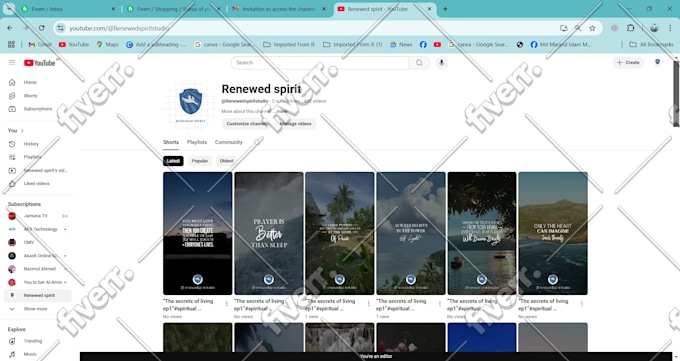
Task: Open the Maps bookmark
Action: (108, 44)
